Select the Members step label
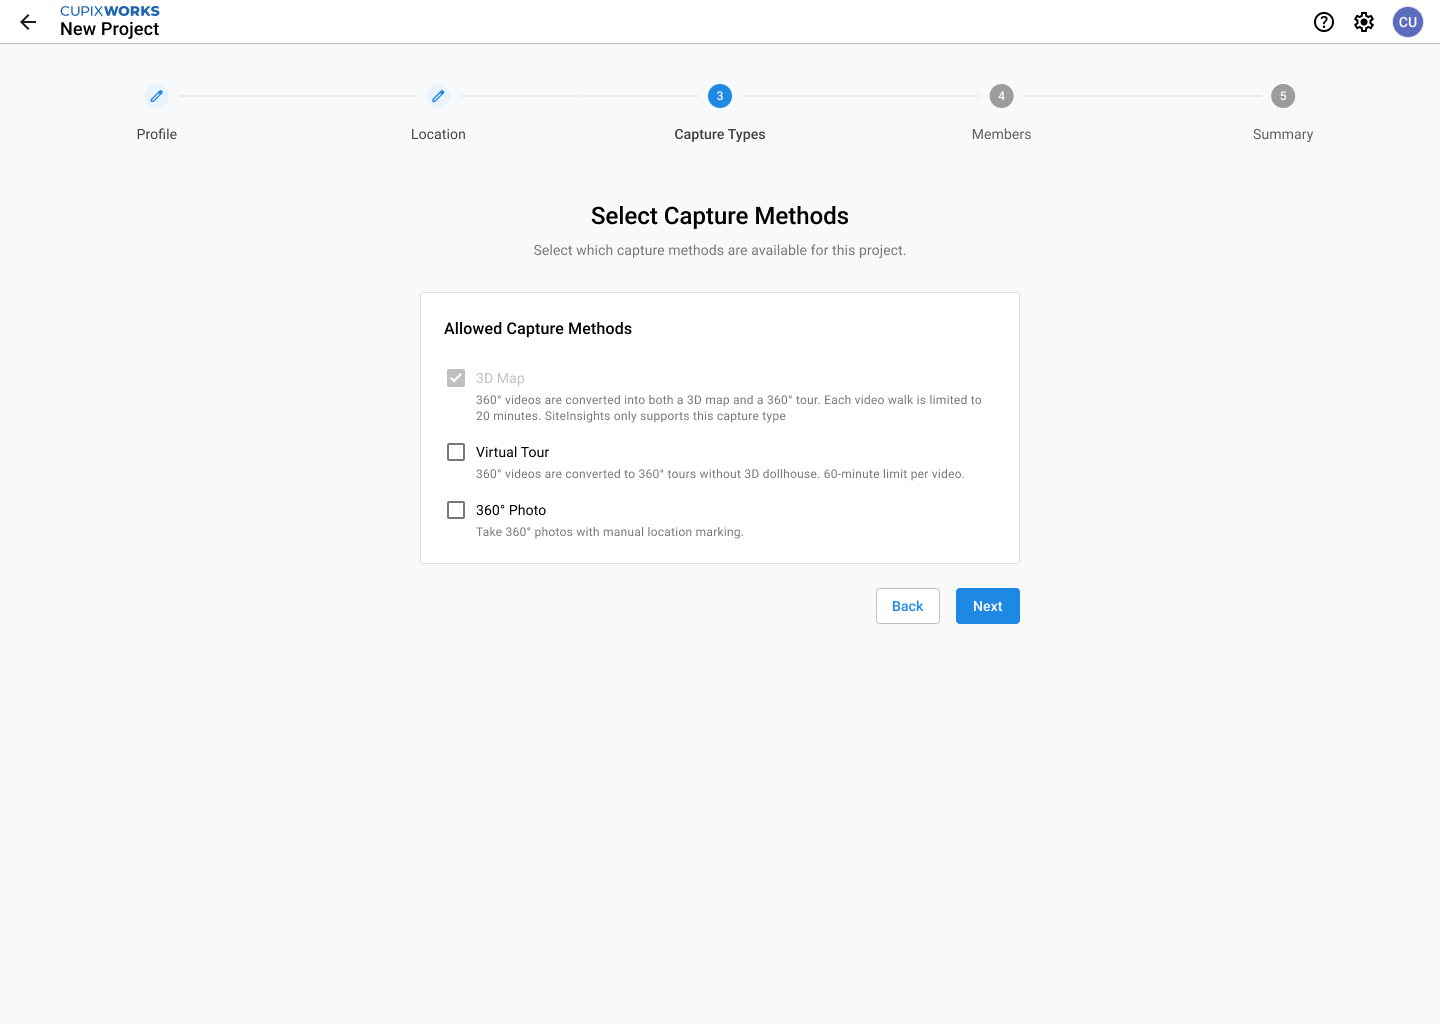 [1001, 134]
